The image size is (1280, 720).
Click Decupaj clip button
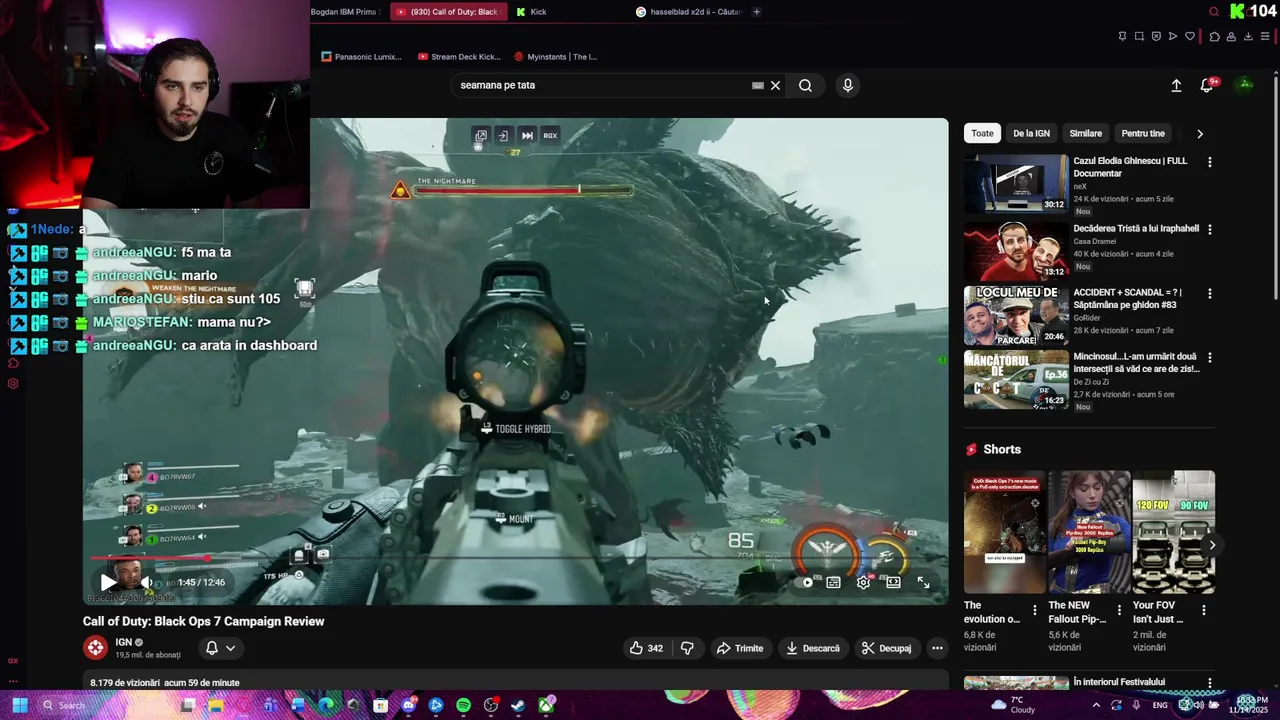click(x=887, y=648)
